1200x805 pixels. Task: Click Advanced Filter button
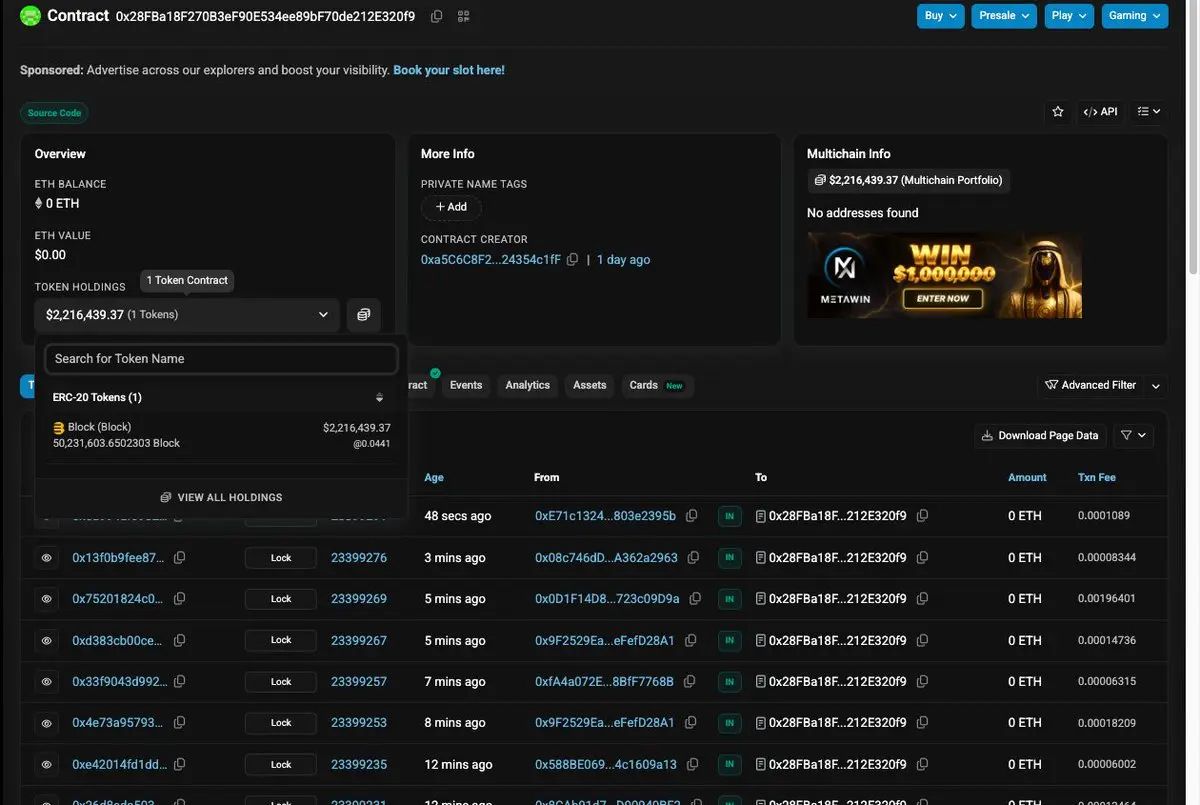click(1090, 385)
